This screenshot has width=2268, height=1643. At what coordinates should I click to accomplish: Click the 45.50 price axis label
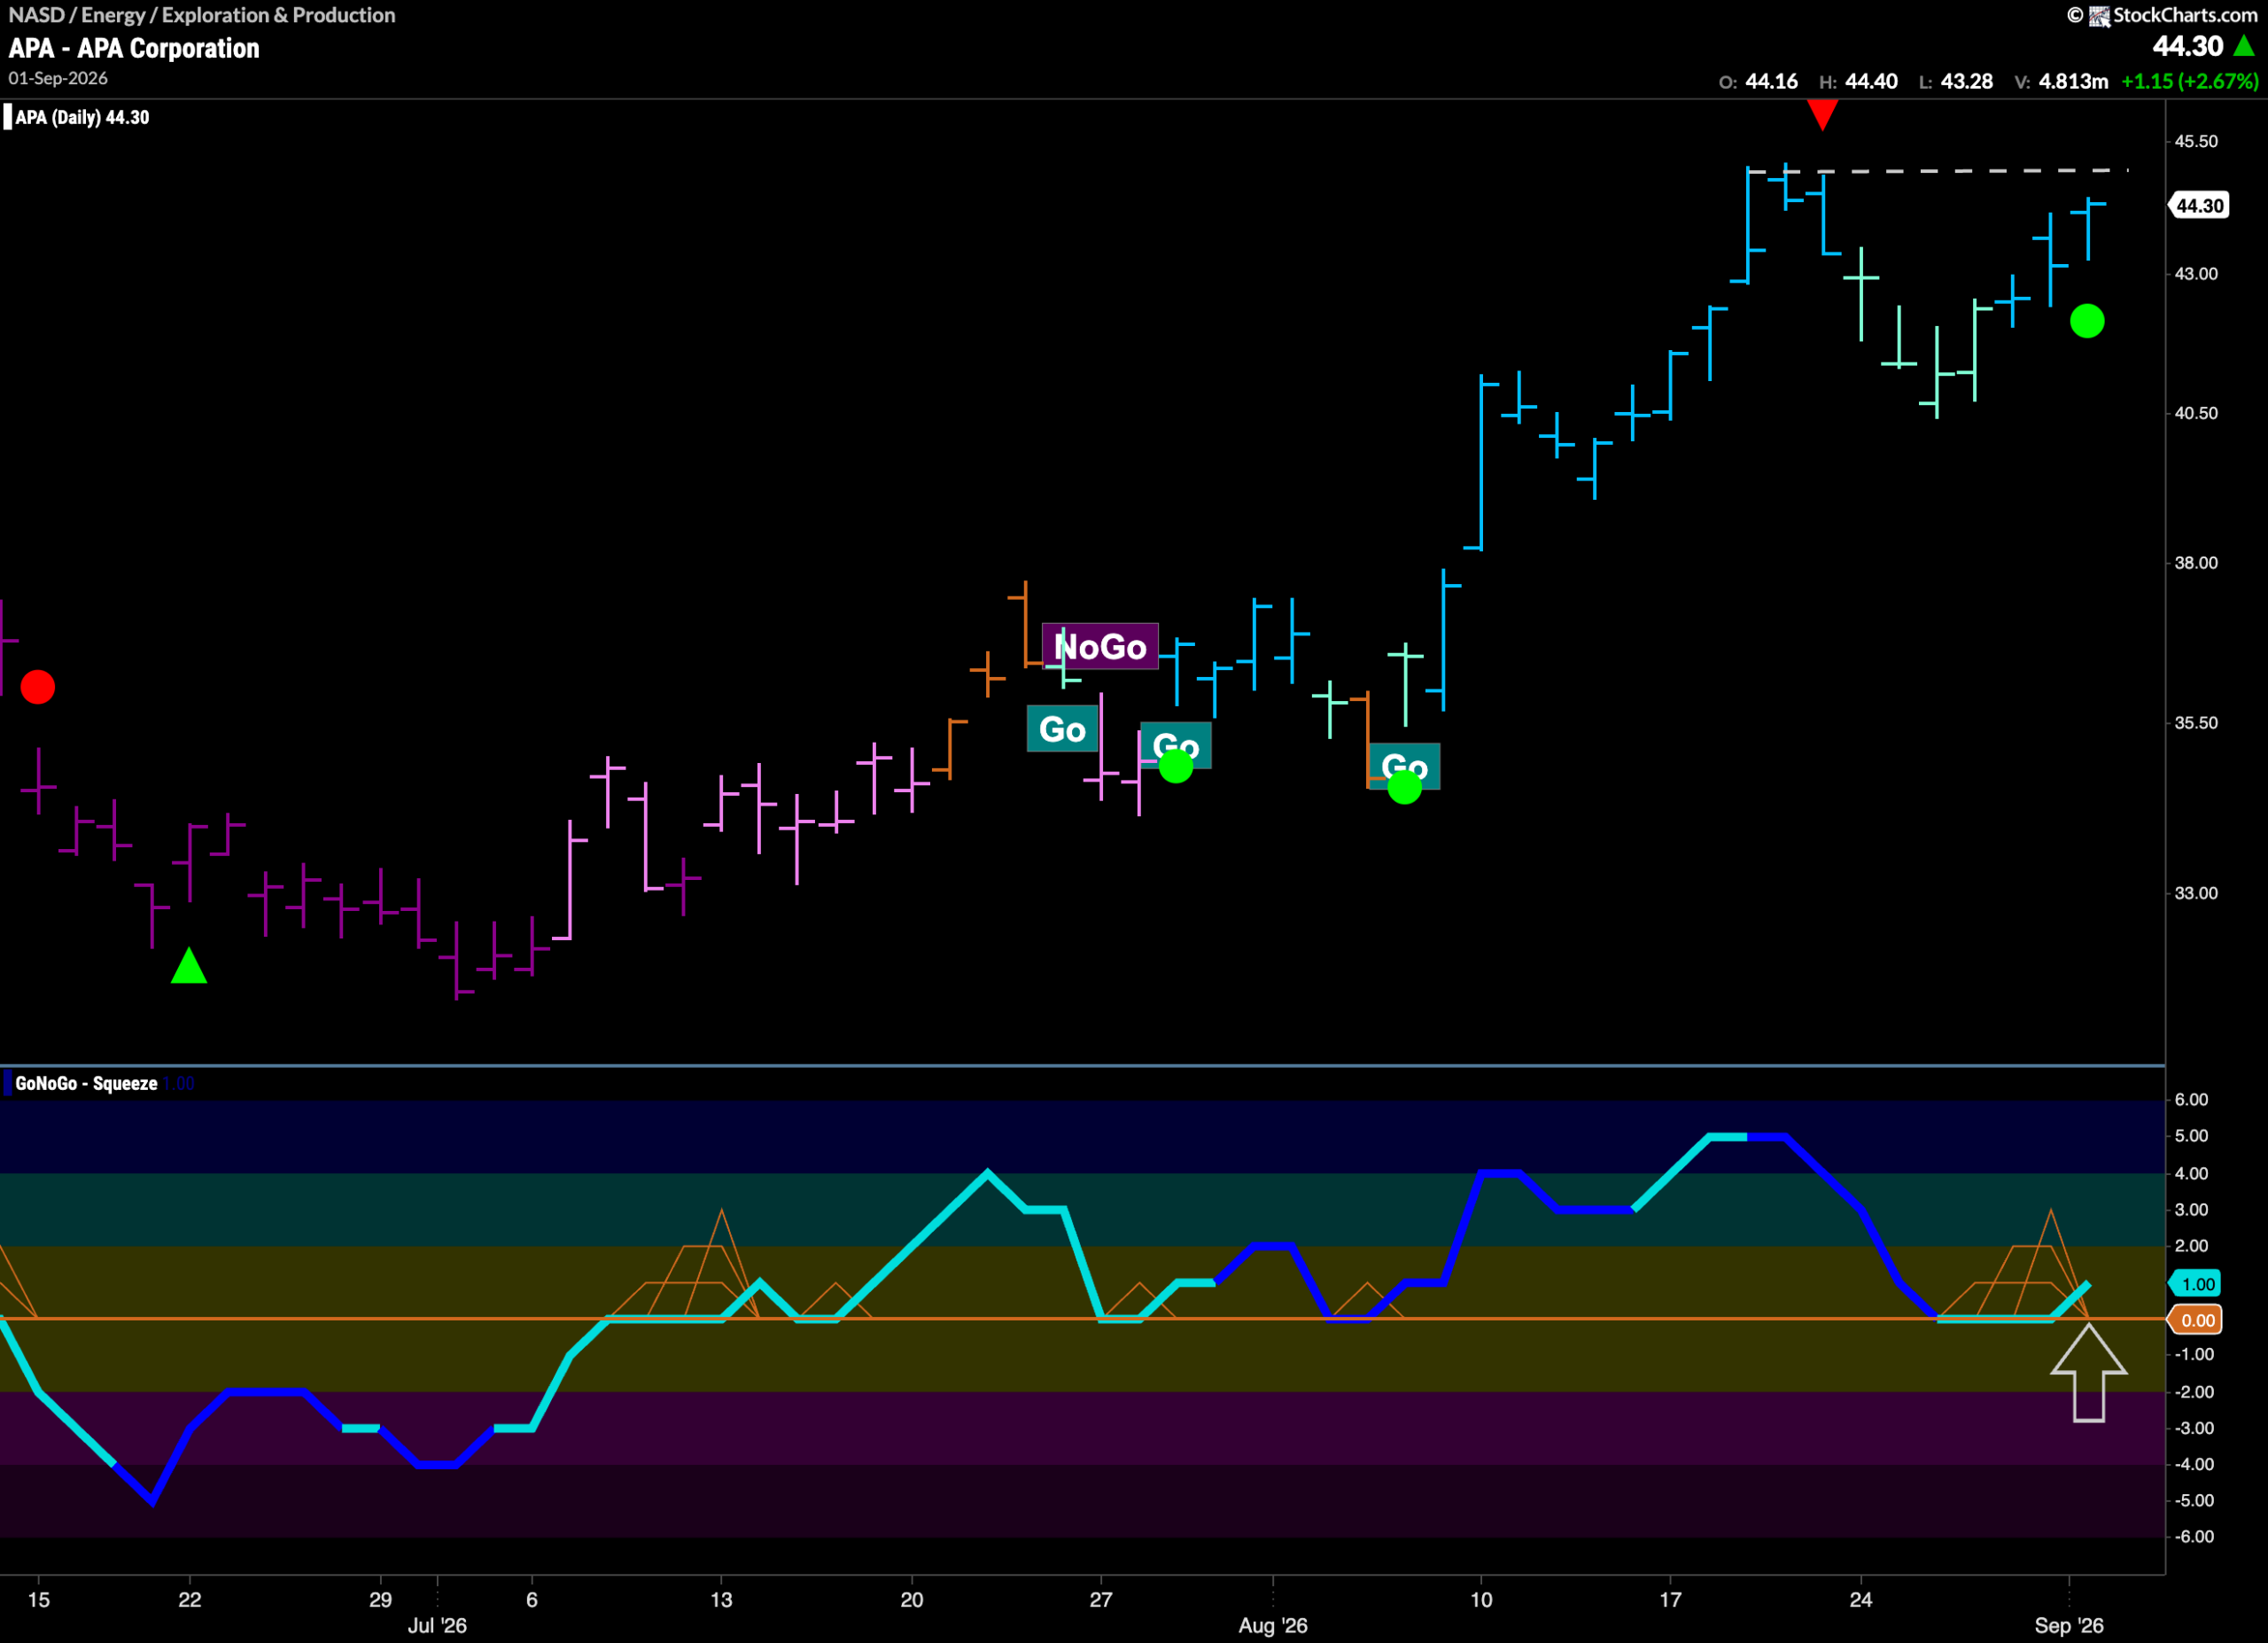(2196, 141)
